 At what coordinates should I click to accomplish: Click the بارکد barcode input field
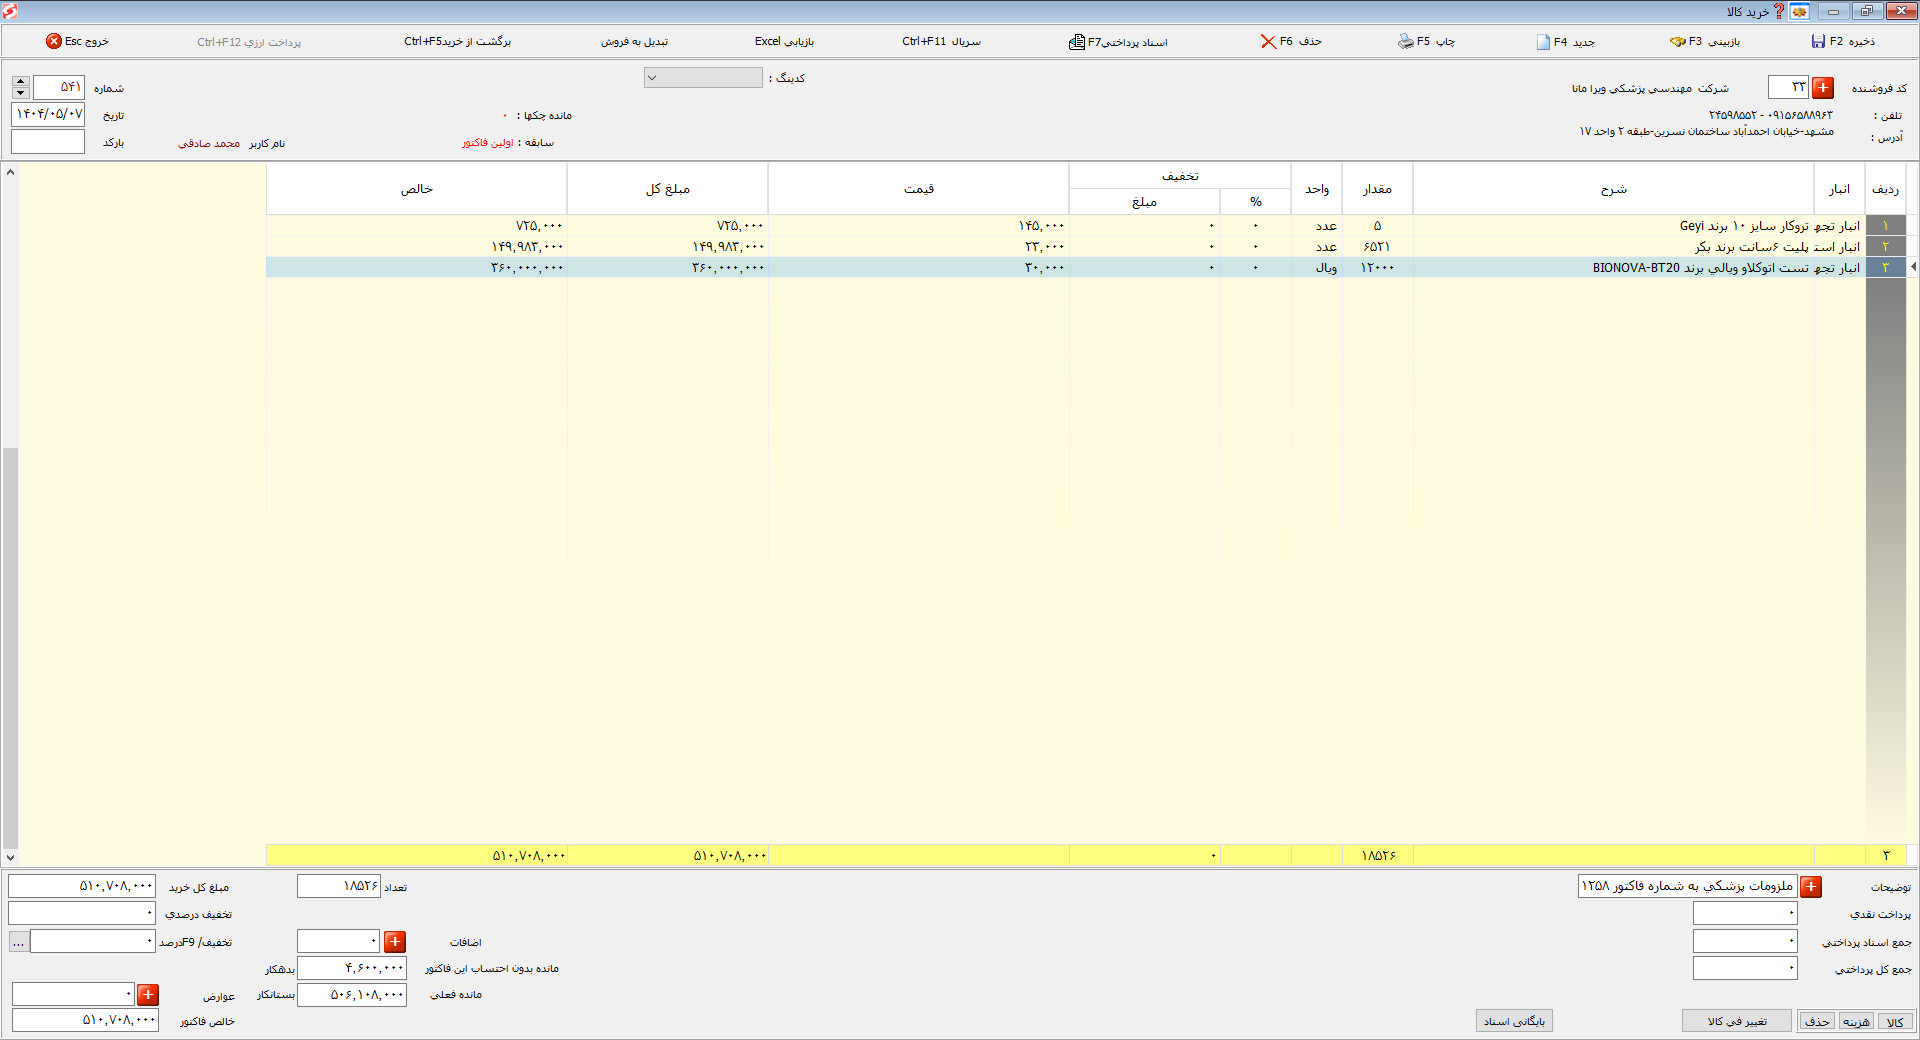(x=48, y=141)
